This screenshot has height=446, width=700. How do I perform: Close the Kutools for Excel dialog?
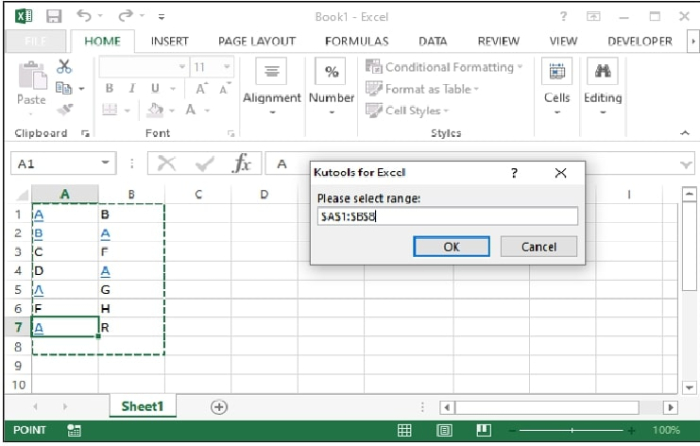pos(561,173)
